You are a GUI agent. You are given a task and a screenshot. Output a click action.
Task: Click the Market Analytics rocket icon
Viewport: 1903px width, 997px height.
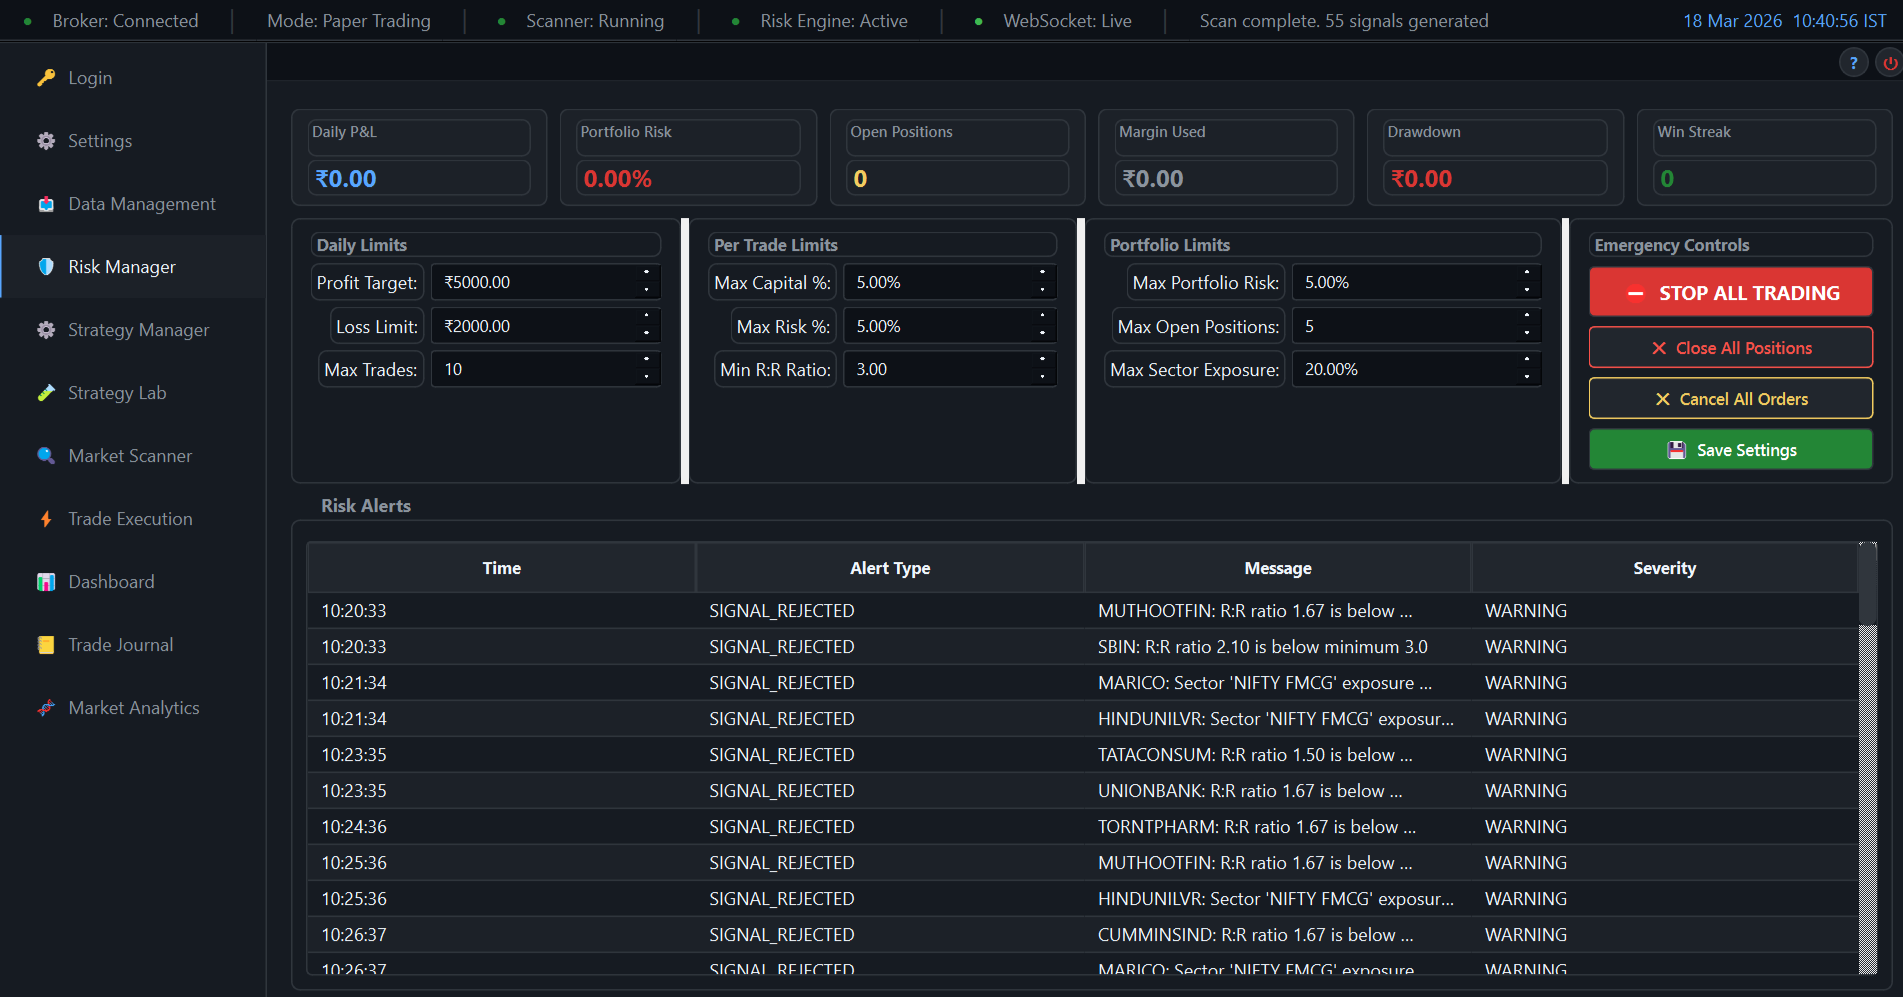pyautogui.click(x=46, y=707)
